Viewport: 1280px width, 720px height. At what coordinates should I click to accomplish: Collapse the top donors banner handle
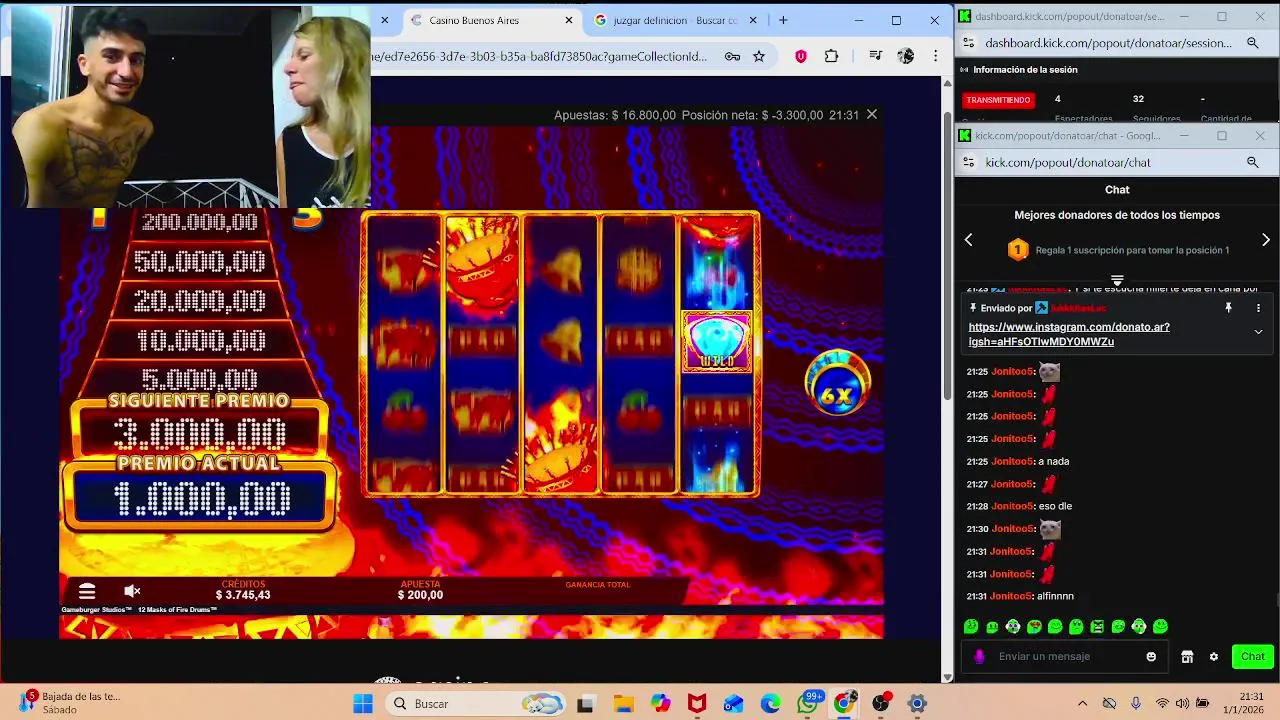tap(1117, 280)
